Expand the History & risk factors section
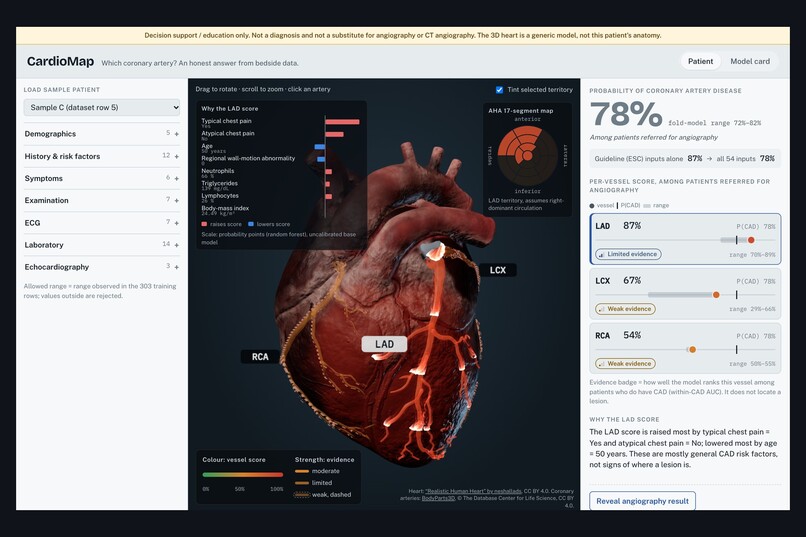Image resolution: width=806 pixels, height=537 pixels. click(x=102, y=156)
